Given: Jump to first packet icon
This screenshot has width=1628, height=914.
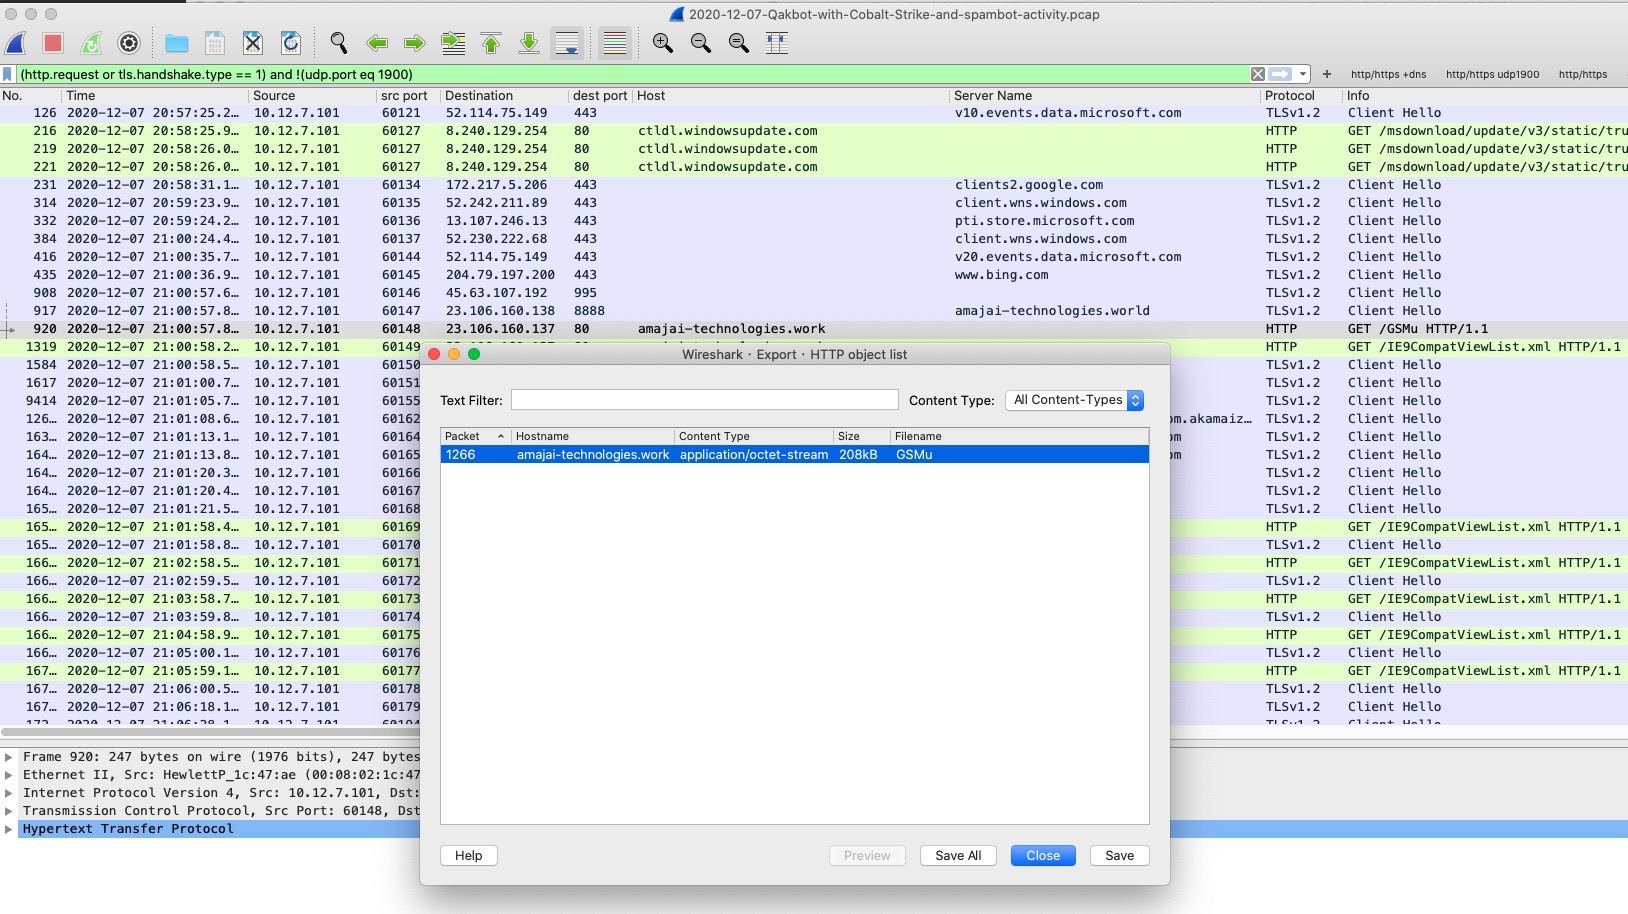Looking at the screenshot, I should coord(491,43).
